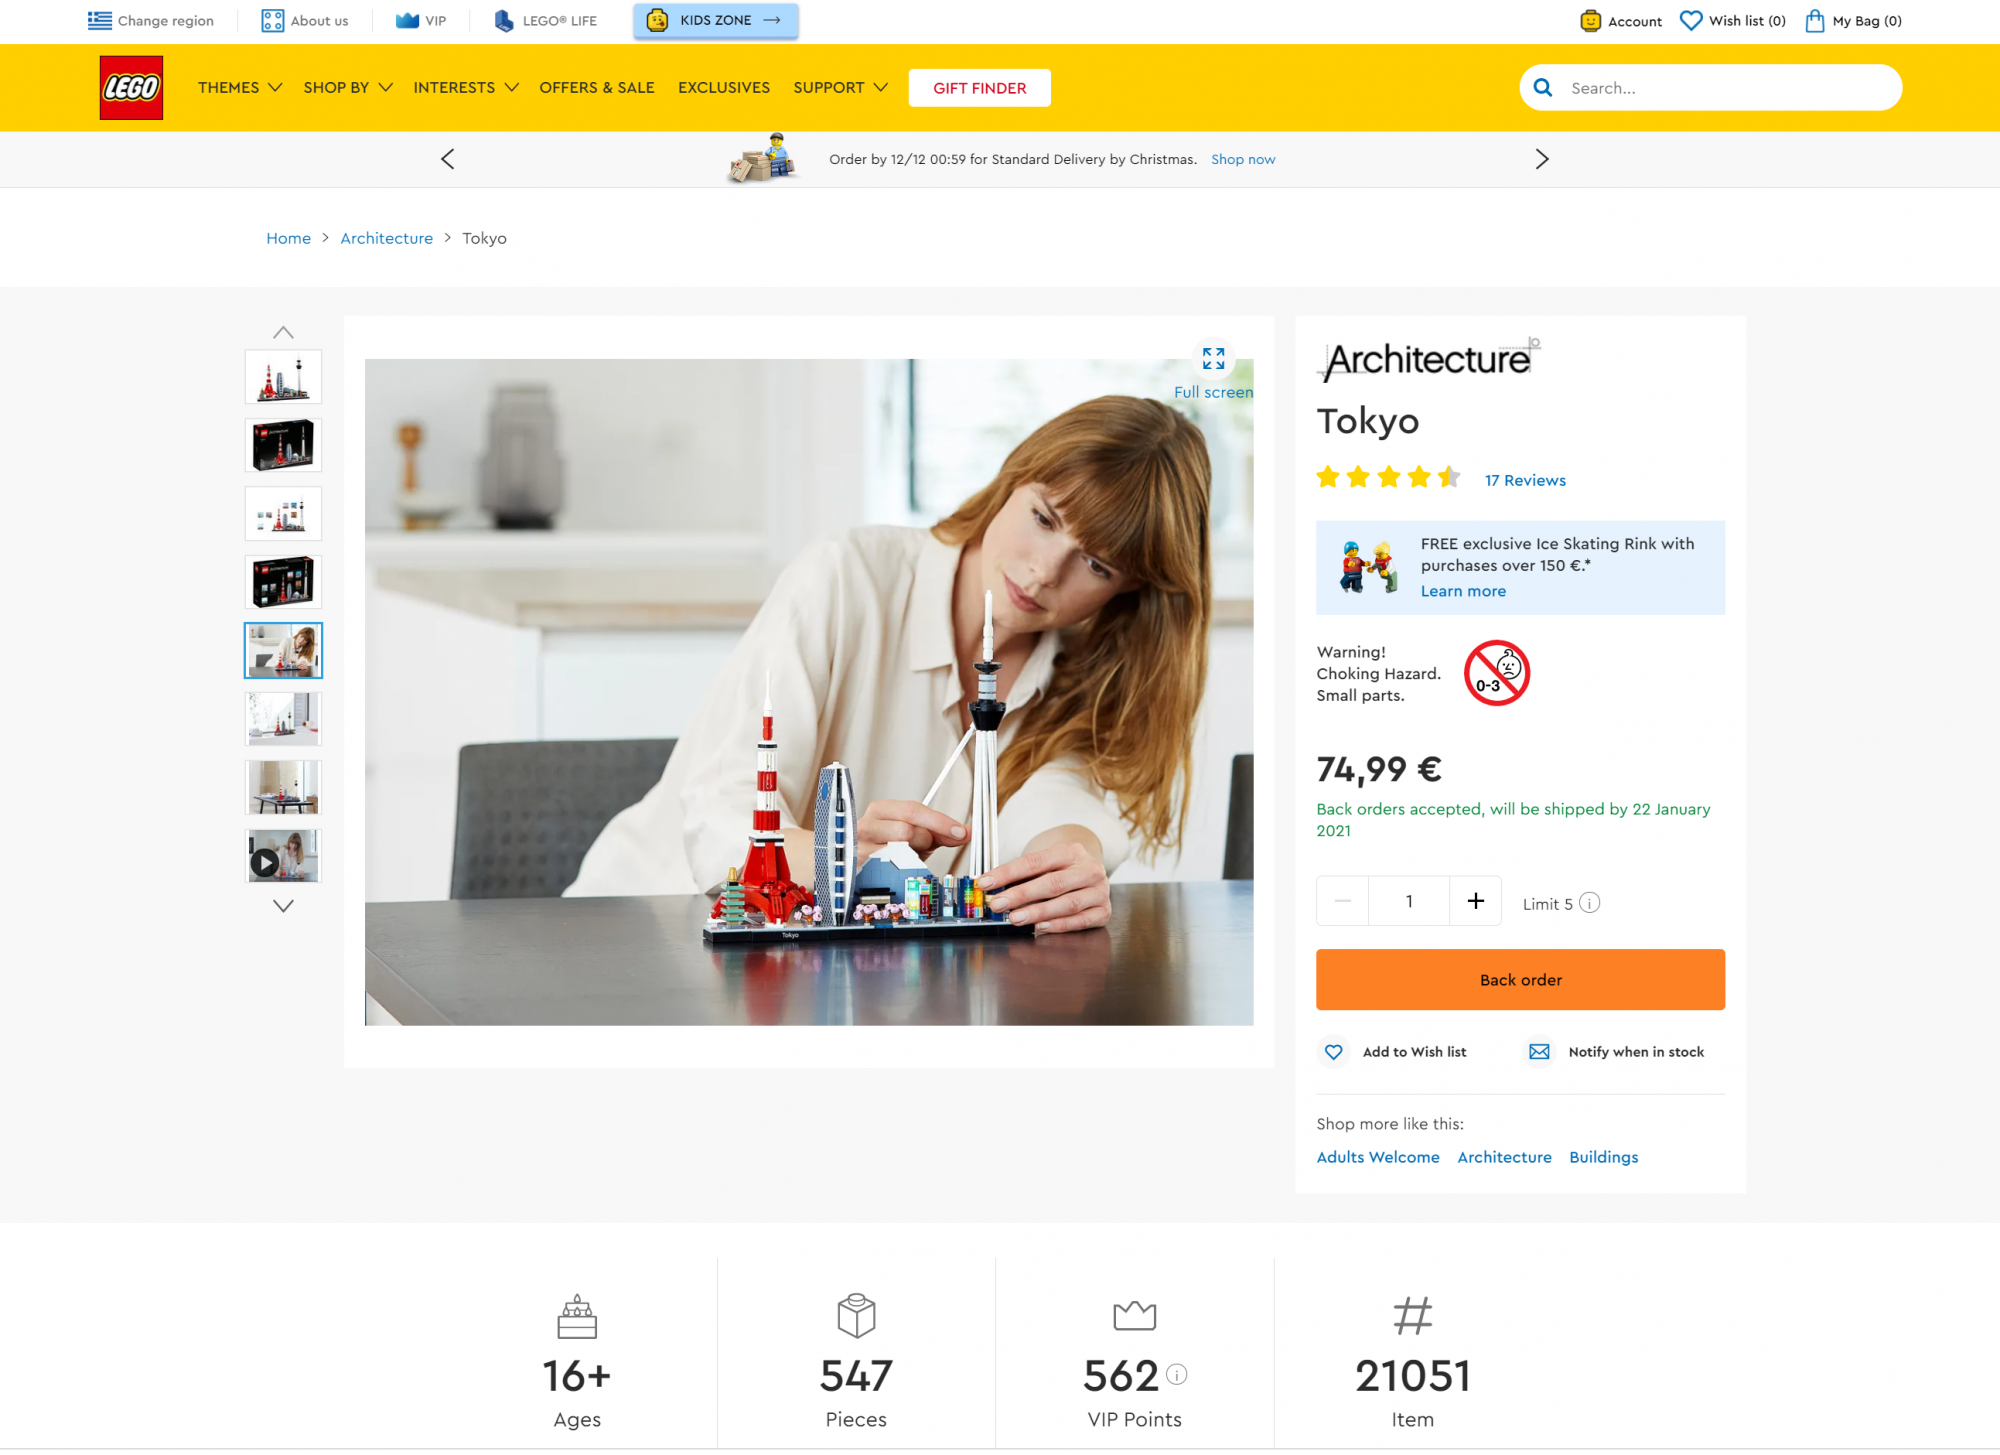Click the Wish list heart icon
This screenshot has height=1455, width=2000.
(x=1690, y=21)
